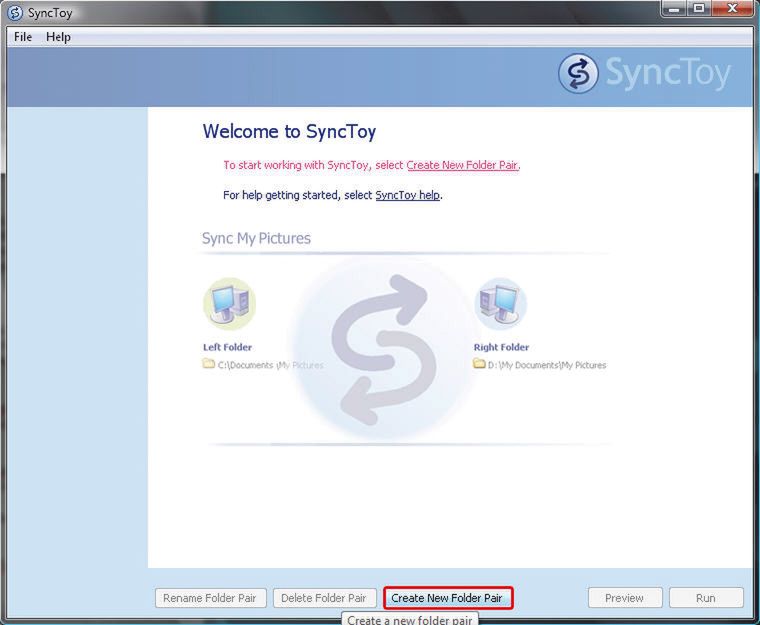Click the SyncToy title bar app icon
Image resolution: width=760 pixels, height=625 pixels.
click(15, 13)
